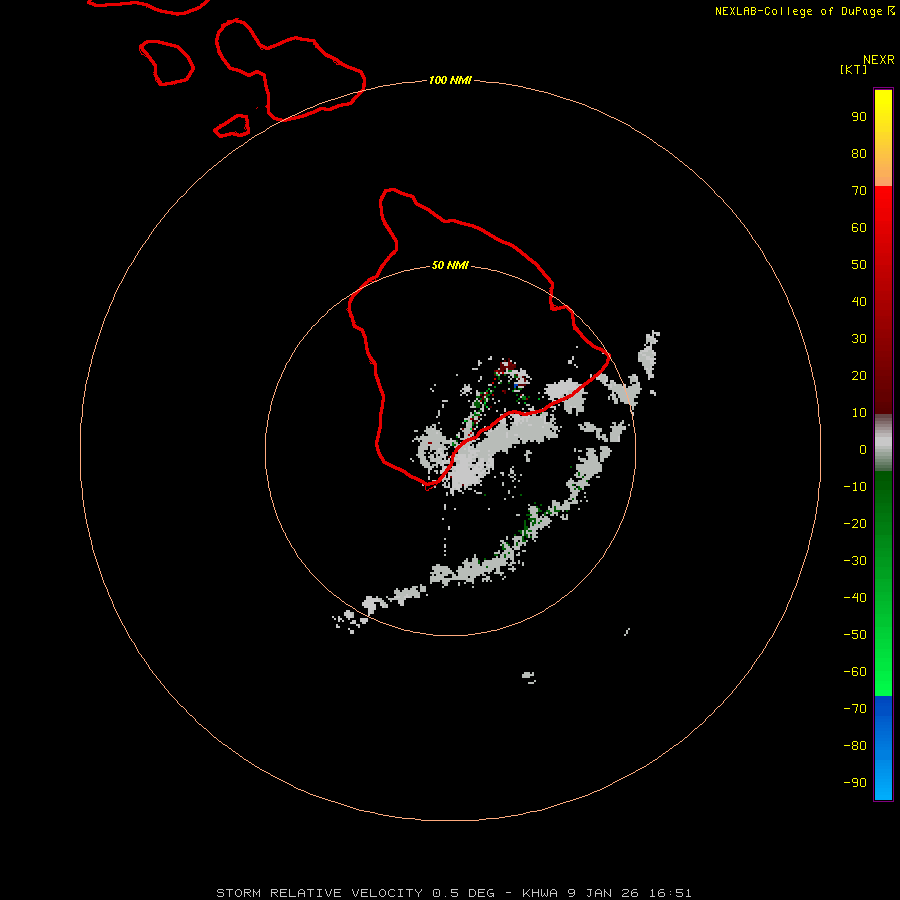Click the -30 value on velocity scale
This screenshot has width=900, height=900.
[x=855, y=561]
